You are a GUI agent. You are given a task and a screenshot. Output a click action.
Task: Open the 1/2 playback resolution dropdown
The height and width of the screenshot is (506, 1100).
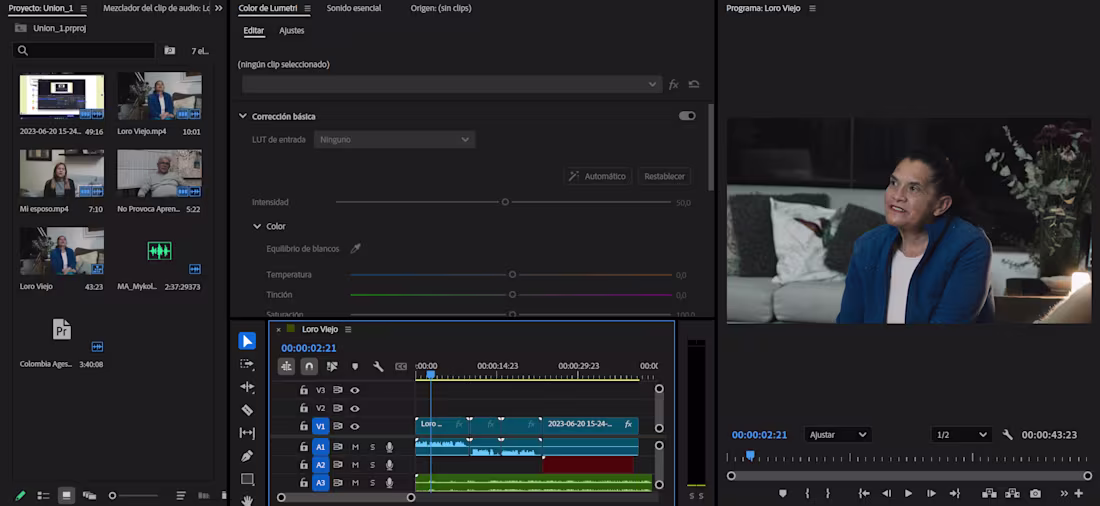pyautogui.click(x=960, y=435)
